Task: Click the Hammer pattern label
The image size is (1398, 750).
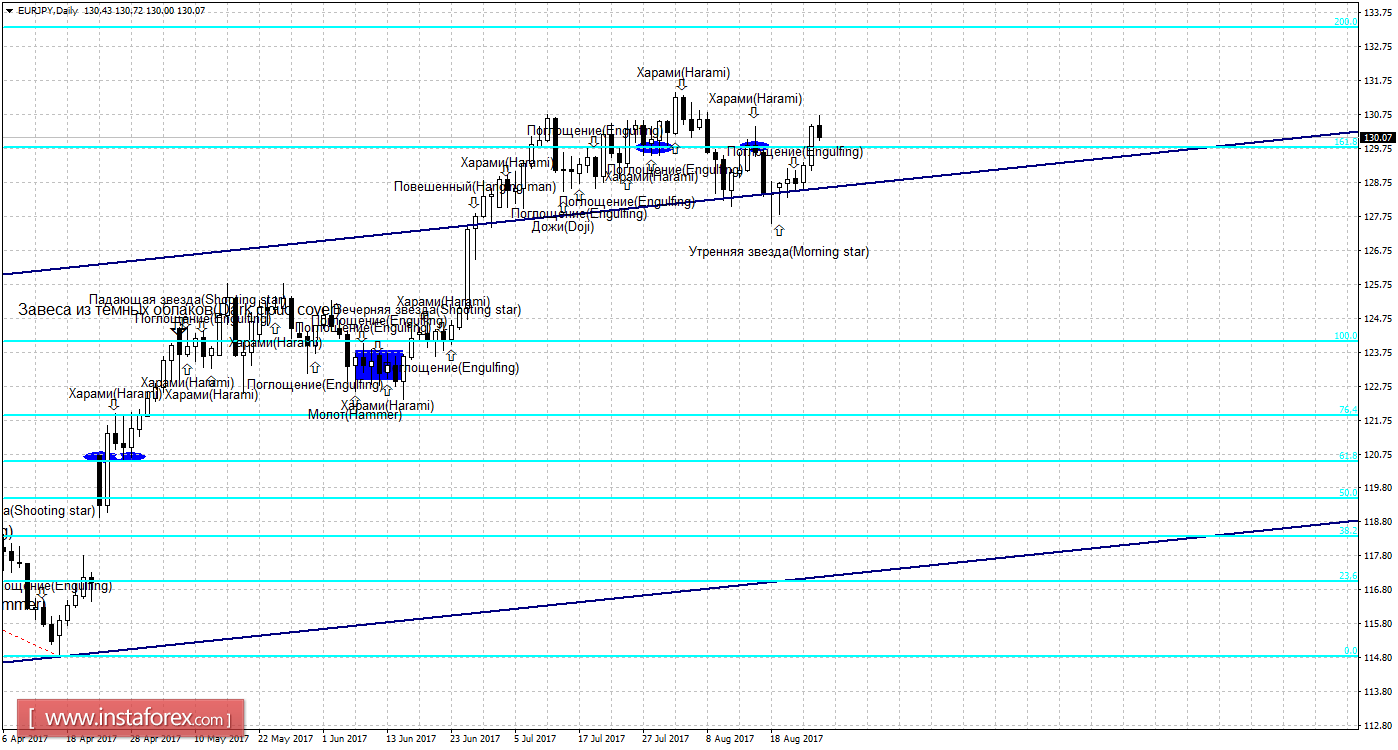Action: tap(354, 414)
